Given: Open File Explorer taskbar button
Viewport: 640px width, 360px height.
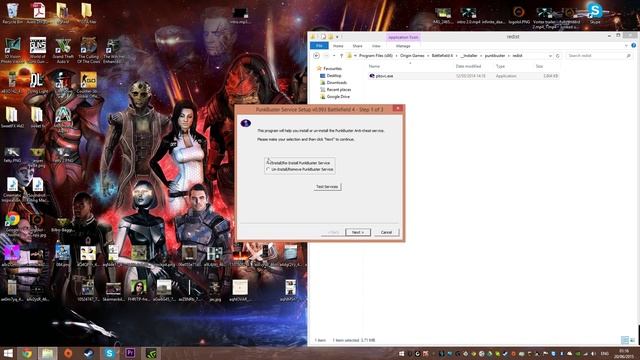Looking at the screenshot, I should [x=48, y=353].
